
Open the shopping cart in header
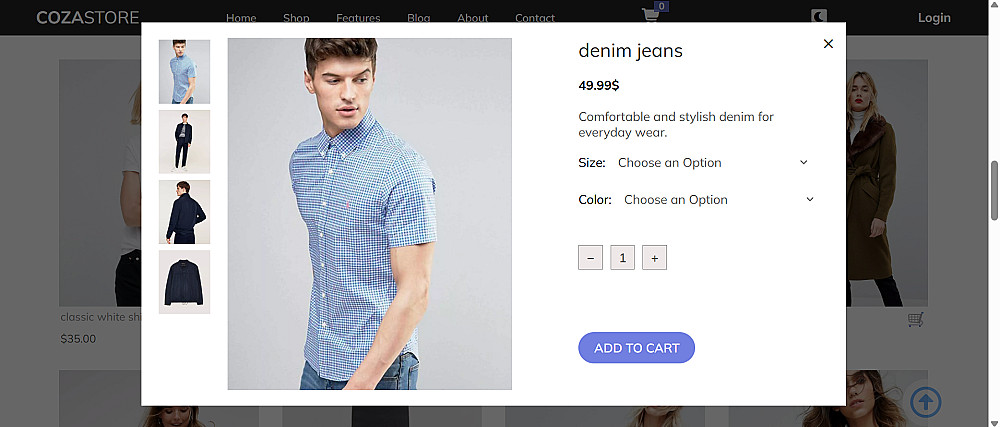coord(651,15)
